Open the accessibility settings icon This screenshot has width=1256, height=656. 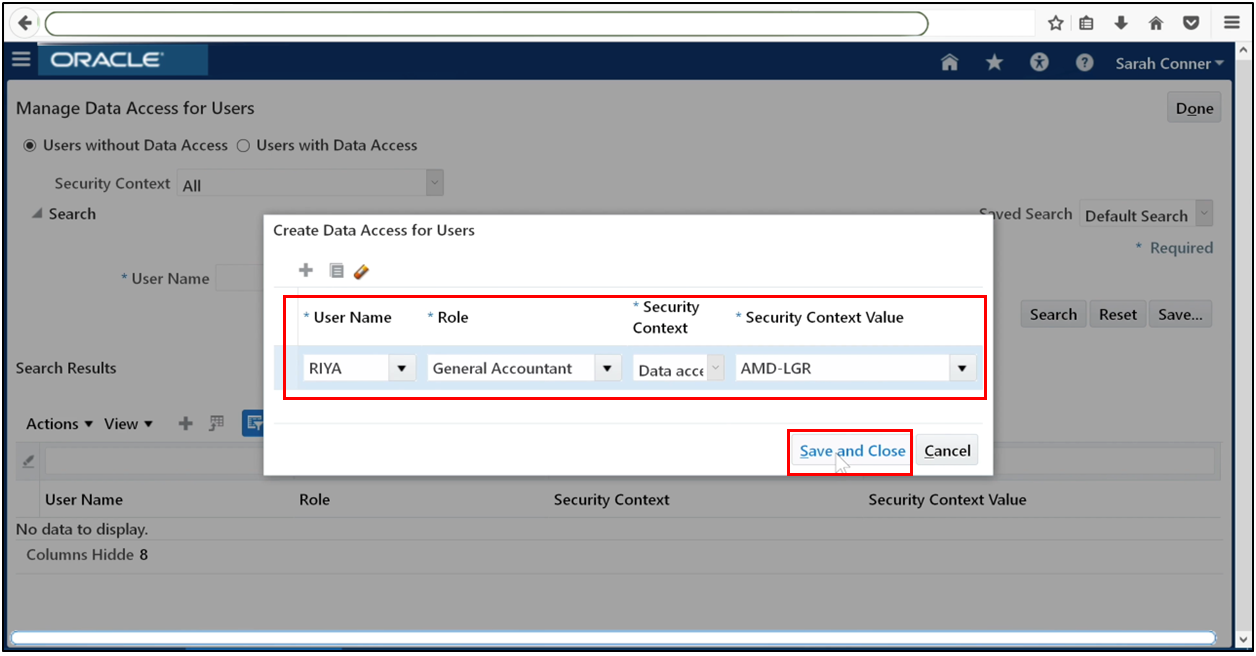click(1039, 62)
